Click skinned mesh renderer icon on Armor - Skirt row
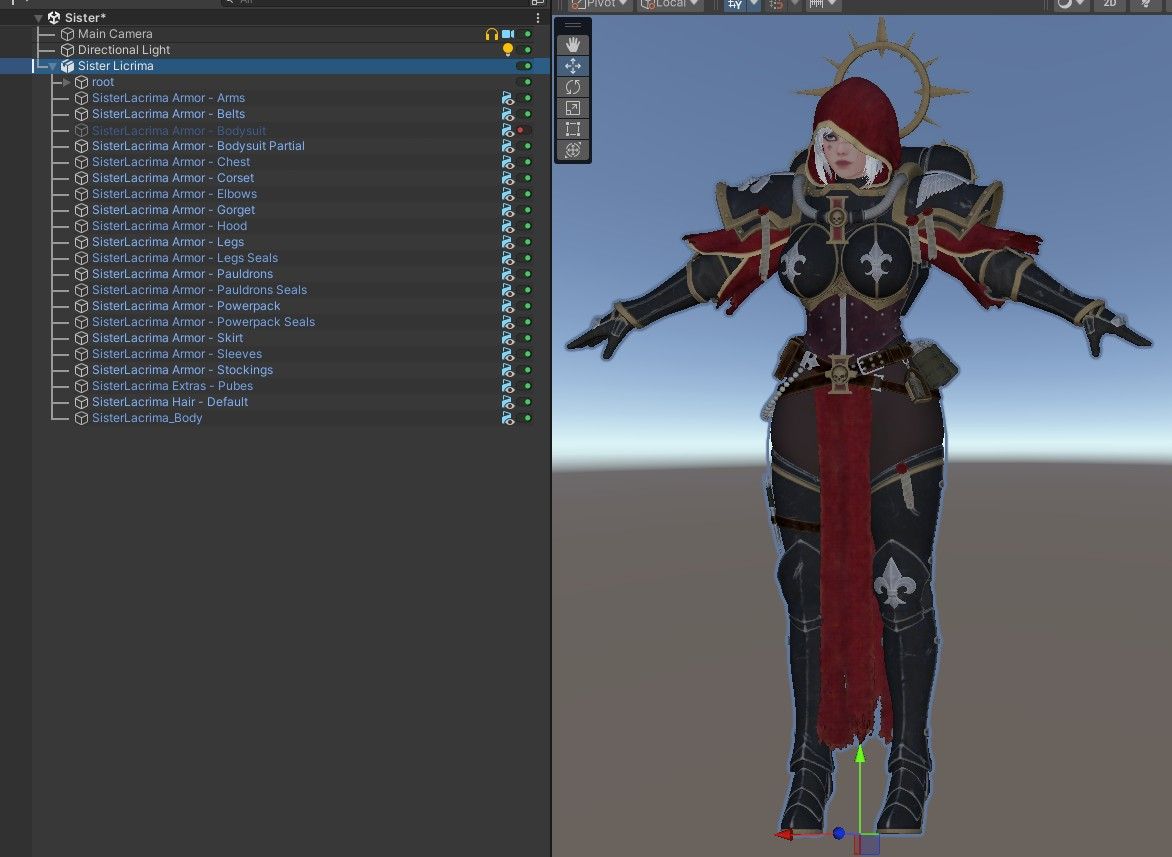Viewport: 1172px width, 857px height. coord(508,338)
